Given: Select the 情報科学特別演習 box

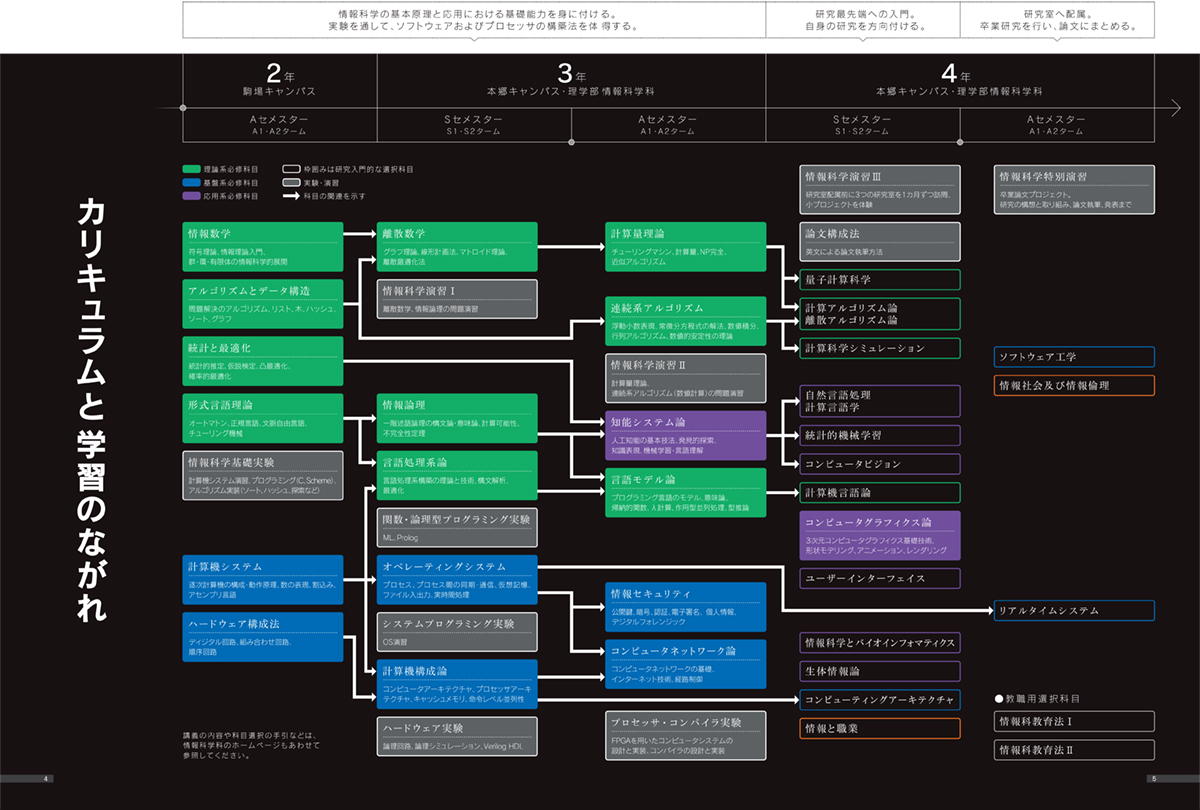Looking at the screenshot, I should coord(1075,190).
